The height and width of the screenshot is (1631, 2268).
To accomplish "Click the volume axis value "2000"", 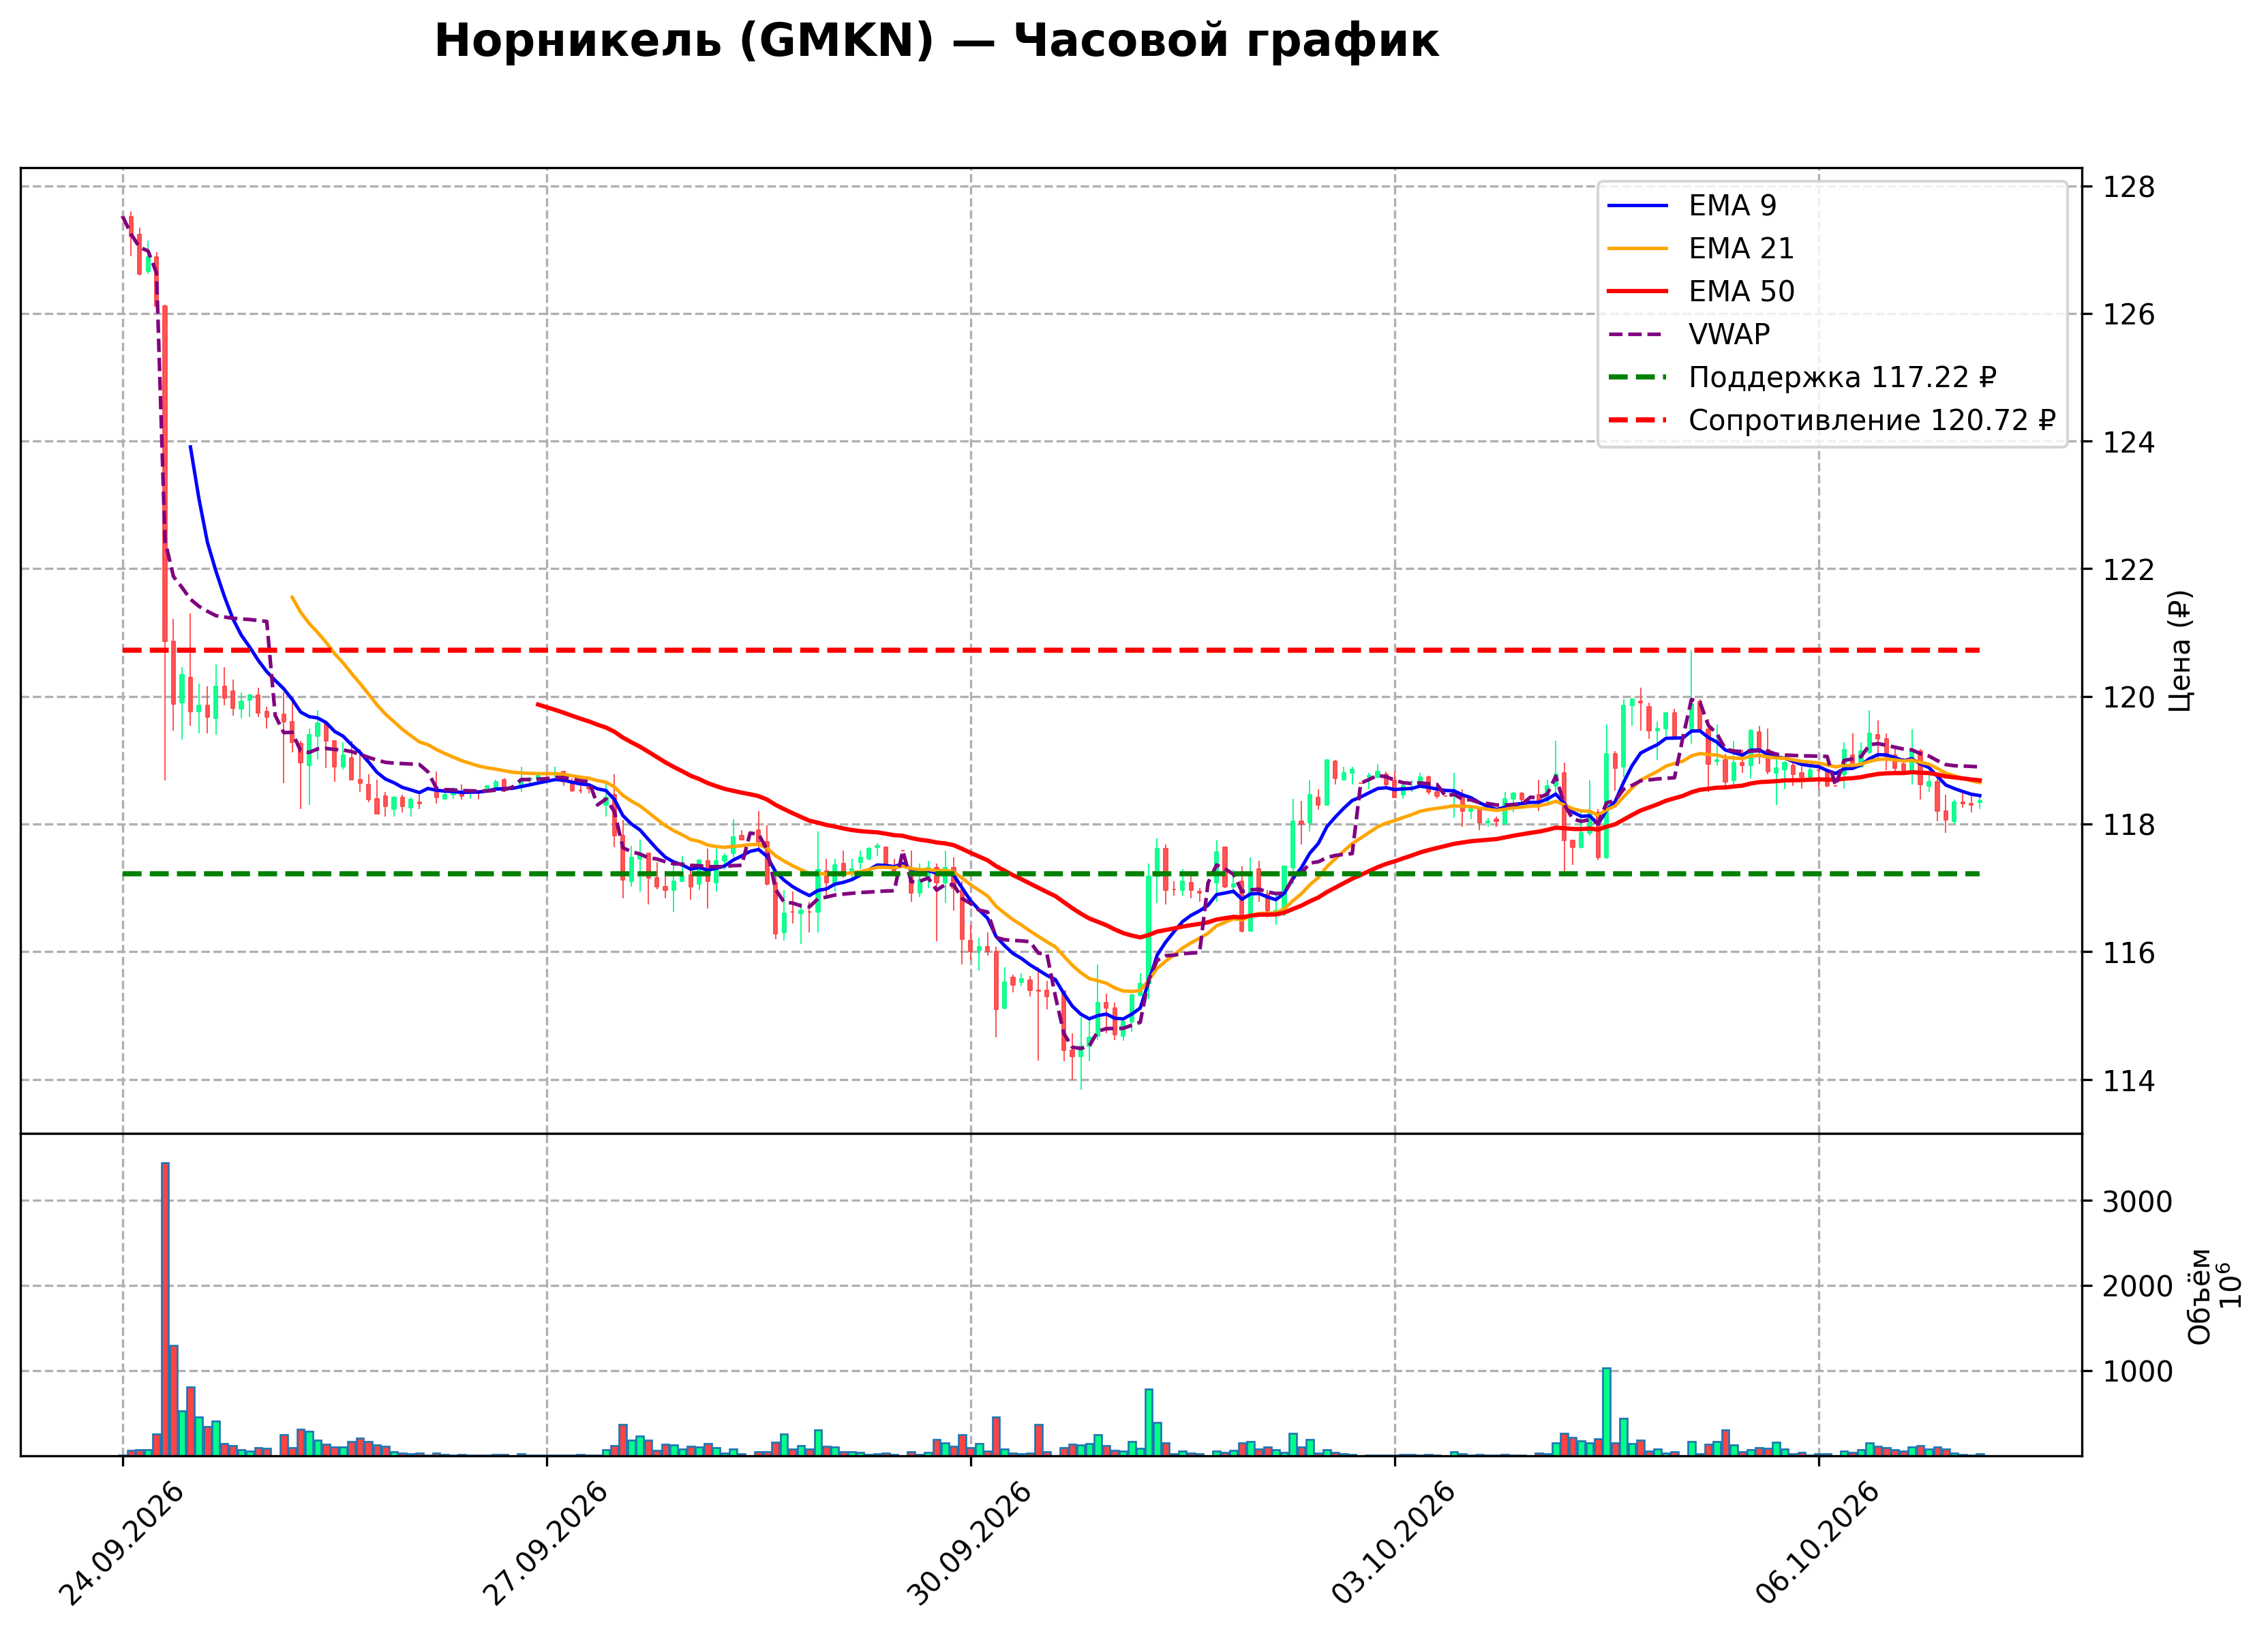I will click(x=2138, y=1287).
